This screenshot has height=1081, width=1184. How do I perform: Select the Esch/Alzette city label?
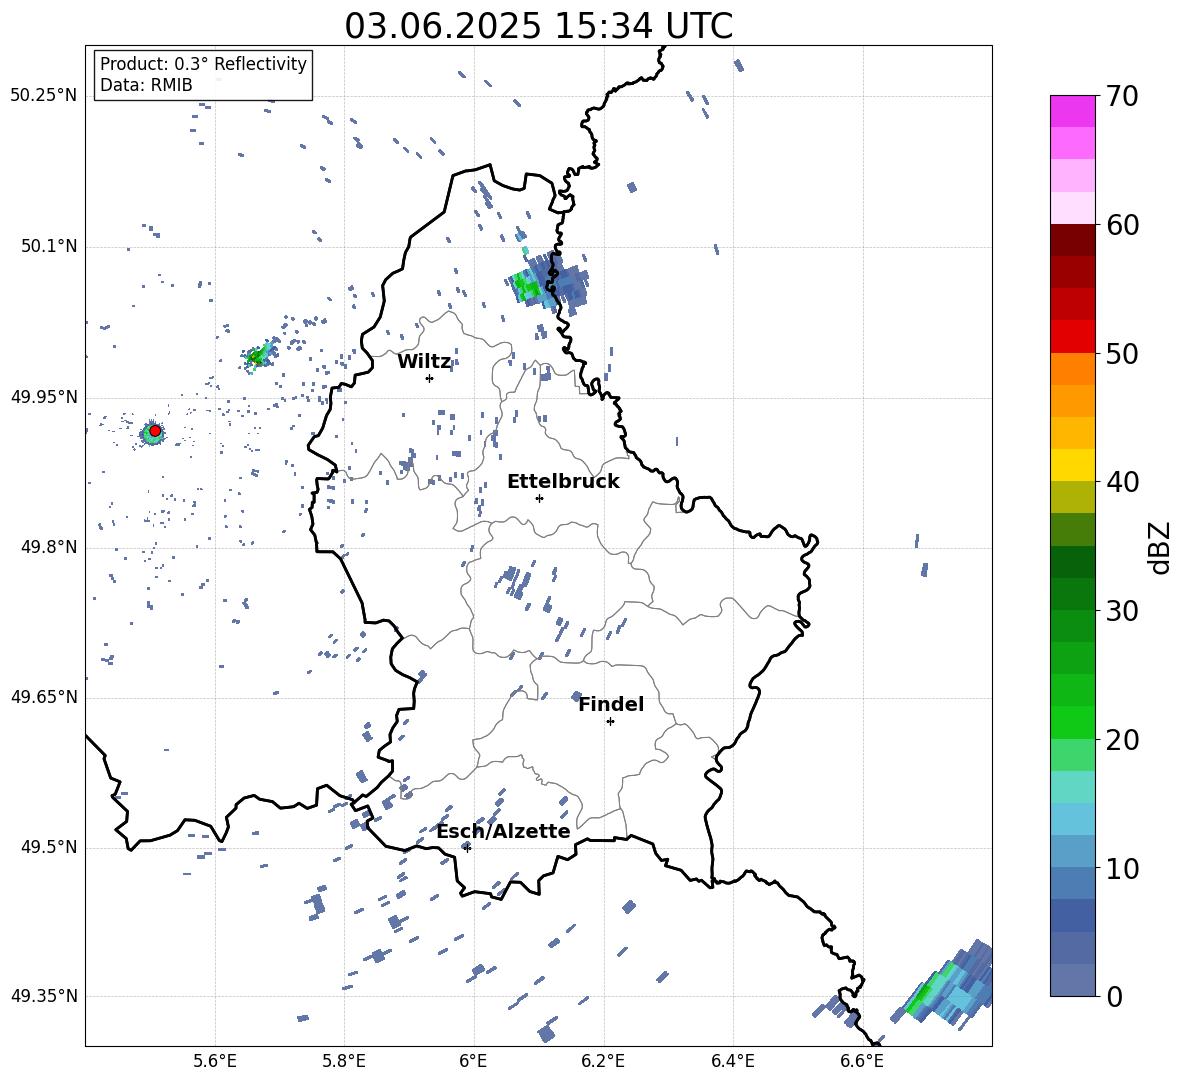(503, 832)
